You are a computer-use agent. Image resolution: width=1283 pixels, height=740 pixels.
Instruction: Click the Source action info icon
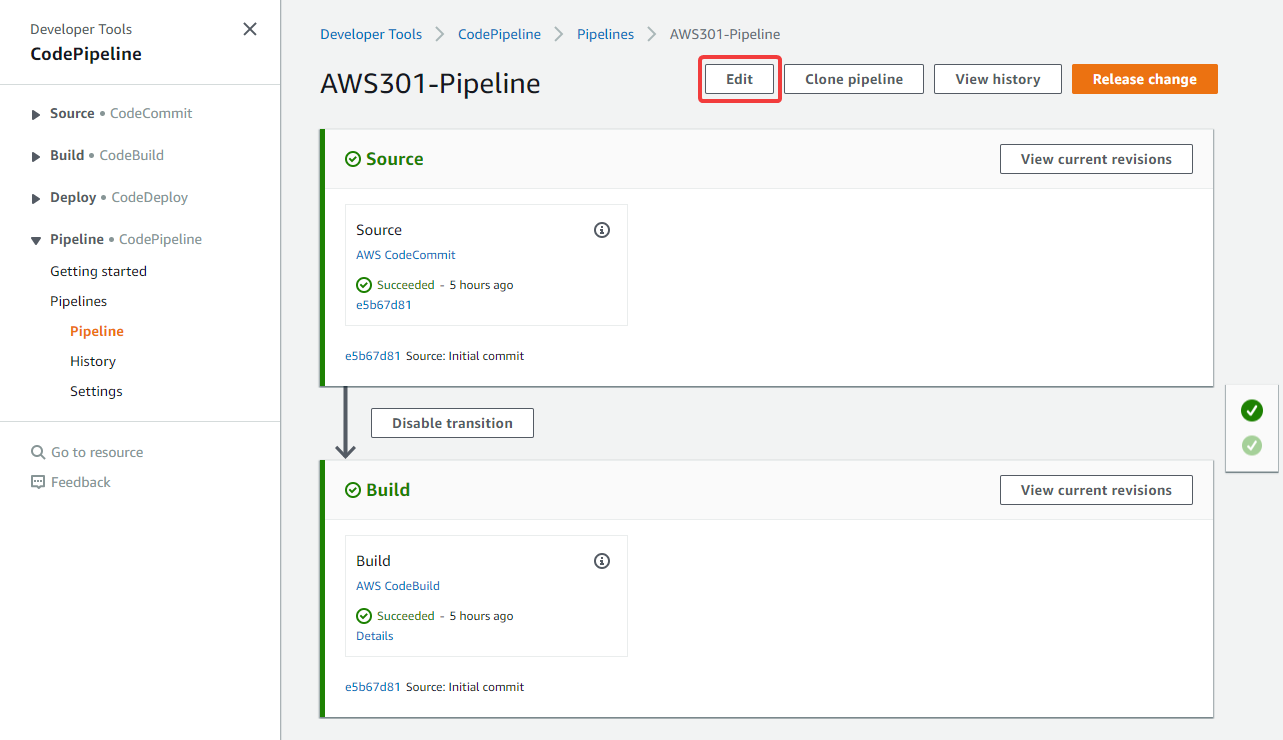pyautogui.click(x=602, y=230)
